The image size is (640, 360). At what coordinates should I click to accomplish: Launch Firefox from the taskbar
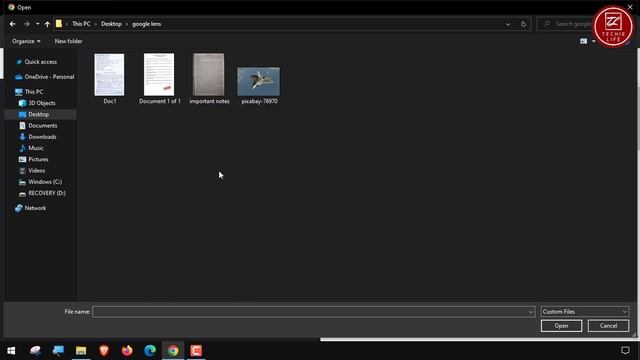pos(127,351)
